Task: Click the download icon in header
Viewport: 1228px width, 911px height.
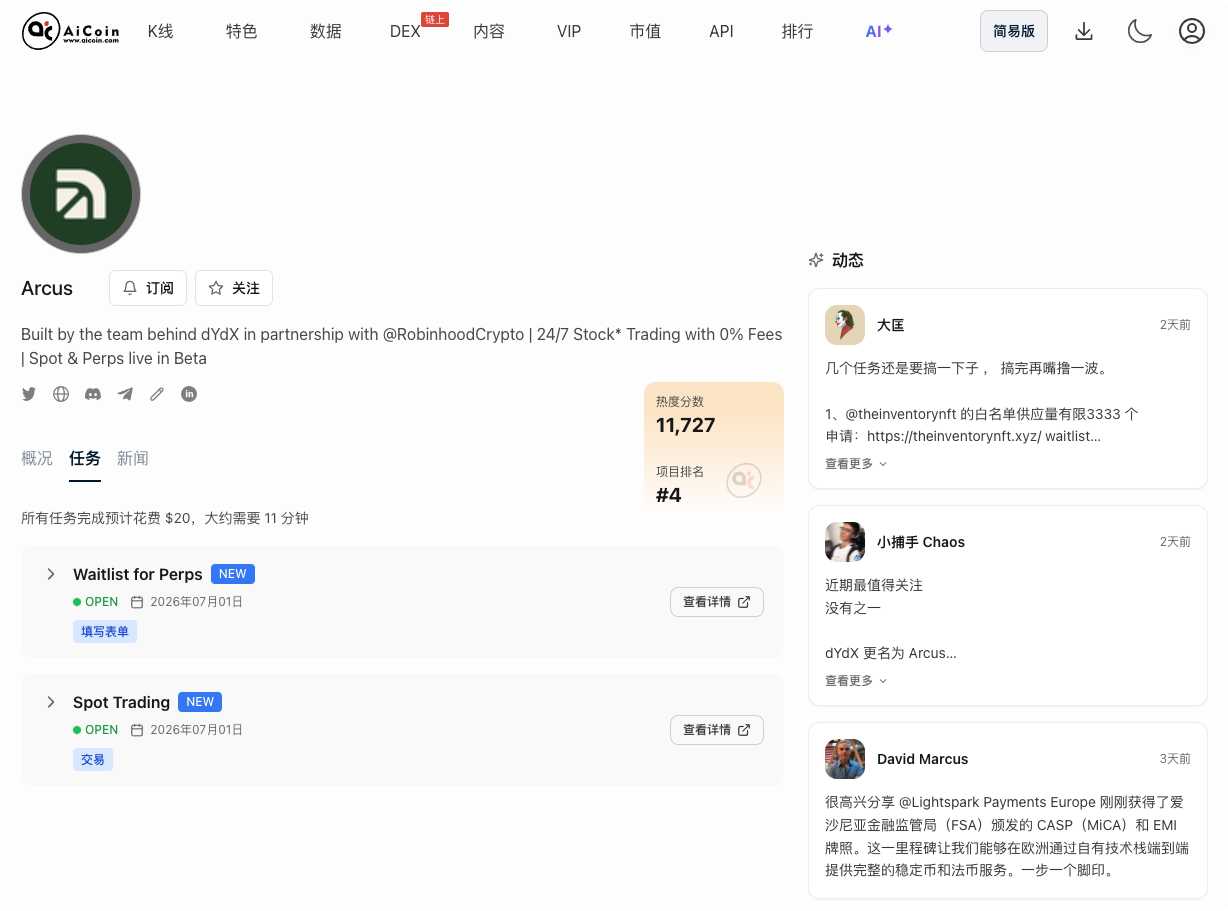Action: (1084, 32)
